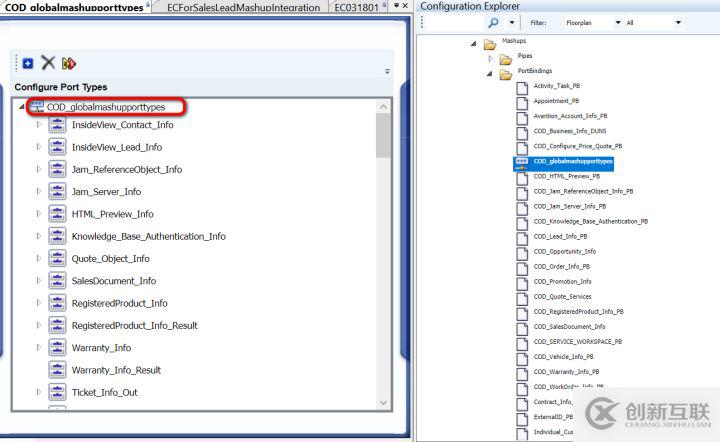The image size is (720, 442).
Task: Click the yellow-red activate toolbar icon
Action: click(x=68, y=63)
